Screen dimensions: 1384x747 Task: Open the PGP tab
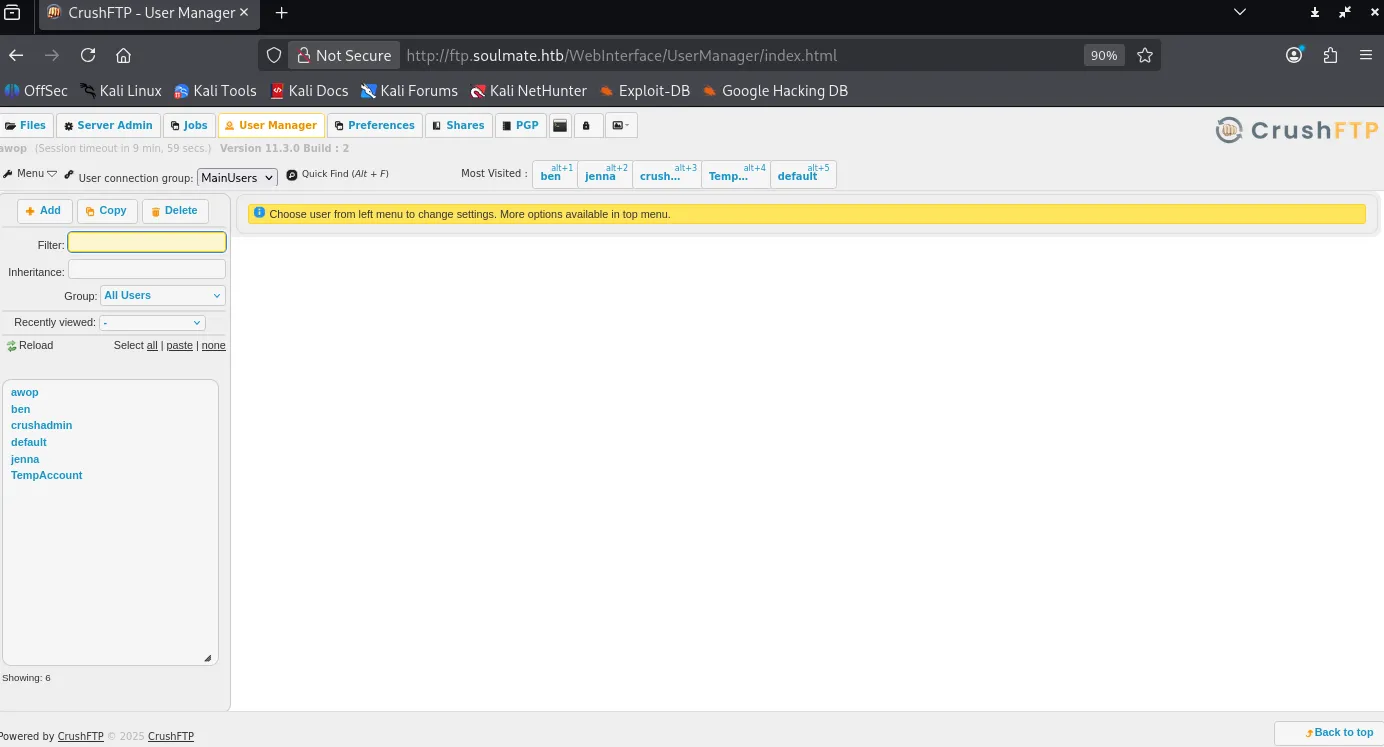point(520,125)
